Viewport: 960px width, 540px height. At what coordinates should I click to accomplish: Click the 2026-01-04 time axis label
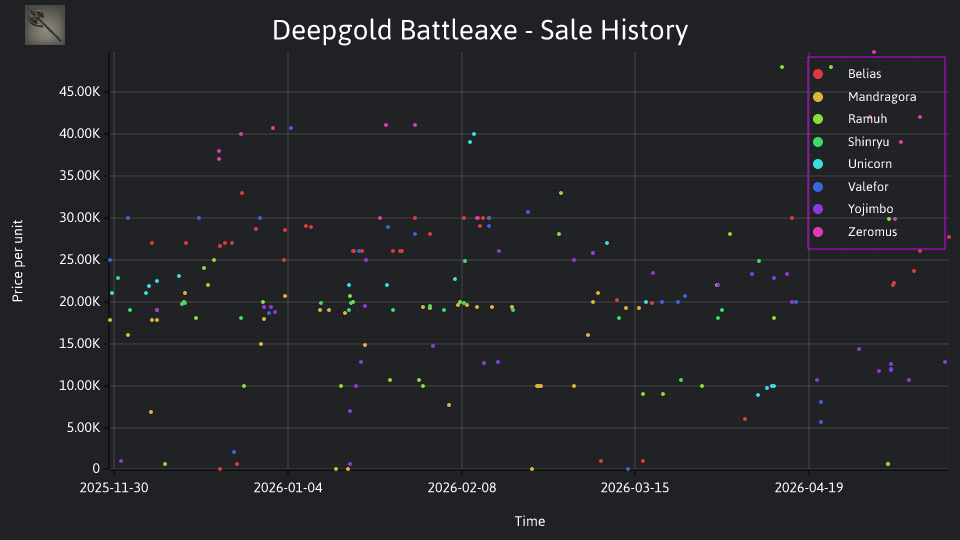coord(288,488)
